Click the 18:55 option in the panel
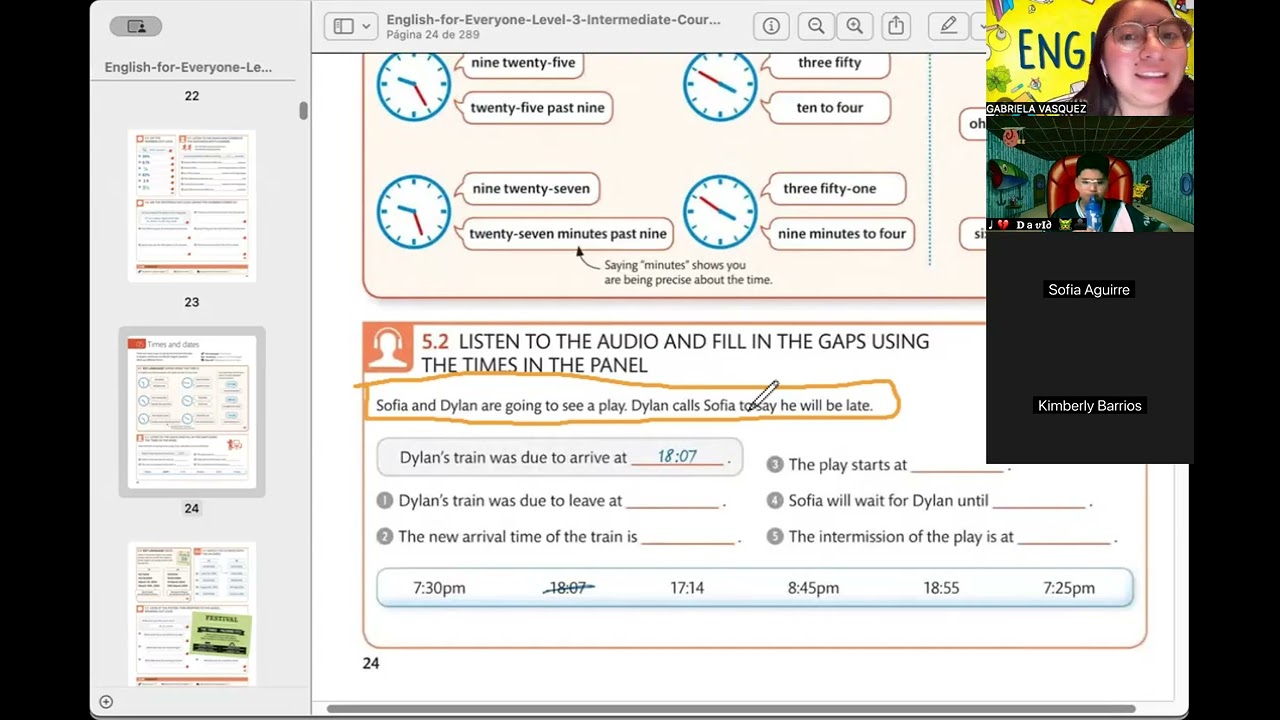This screenshot has width=1280, height=720. [x=941, y=588]
